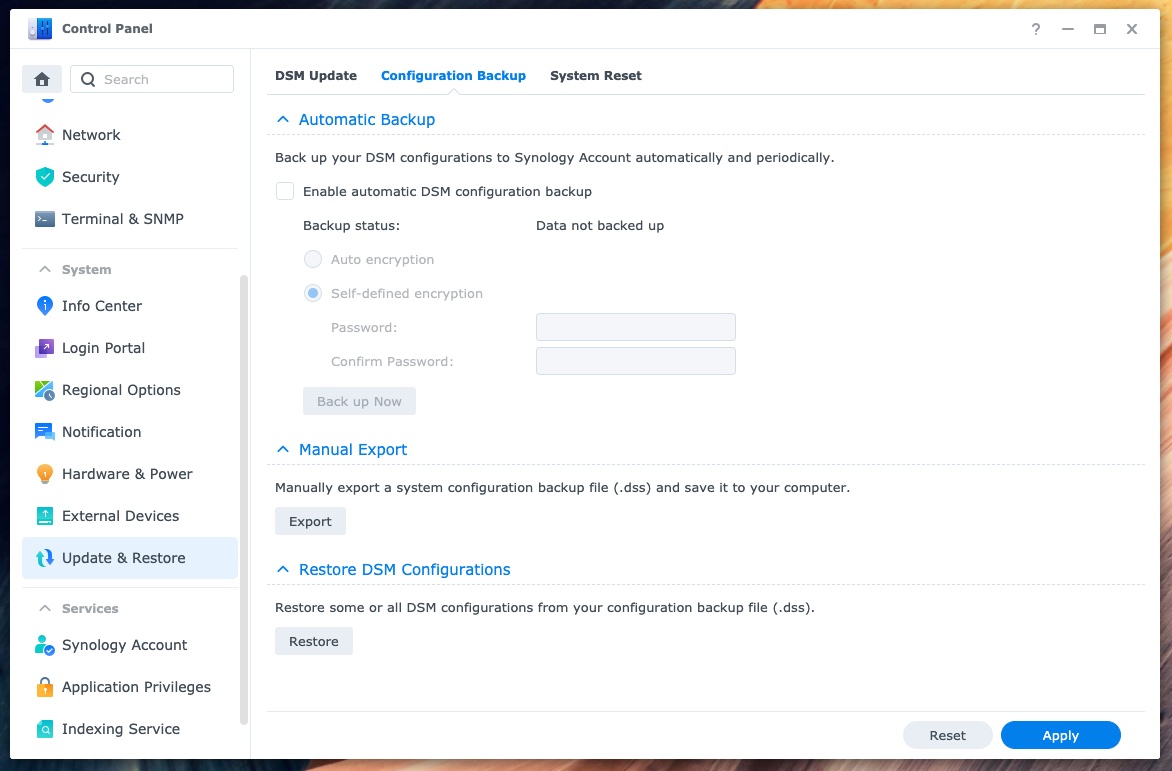Click the 'Data not backed up' status text
The image size is (1172, 771).
[599, 226]
